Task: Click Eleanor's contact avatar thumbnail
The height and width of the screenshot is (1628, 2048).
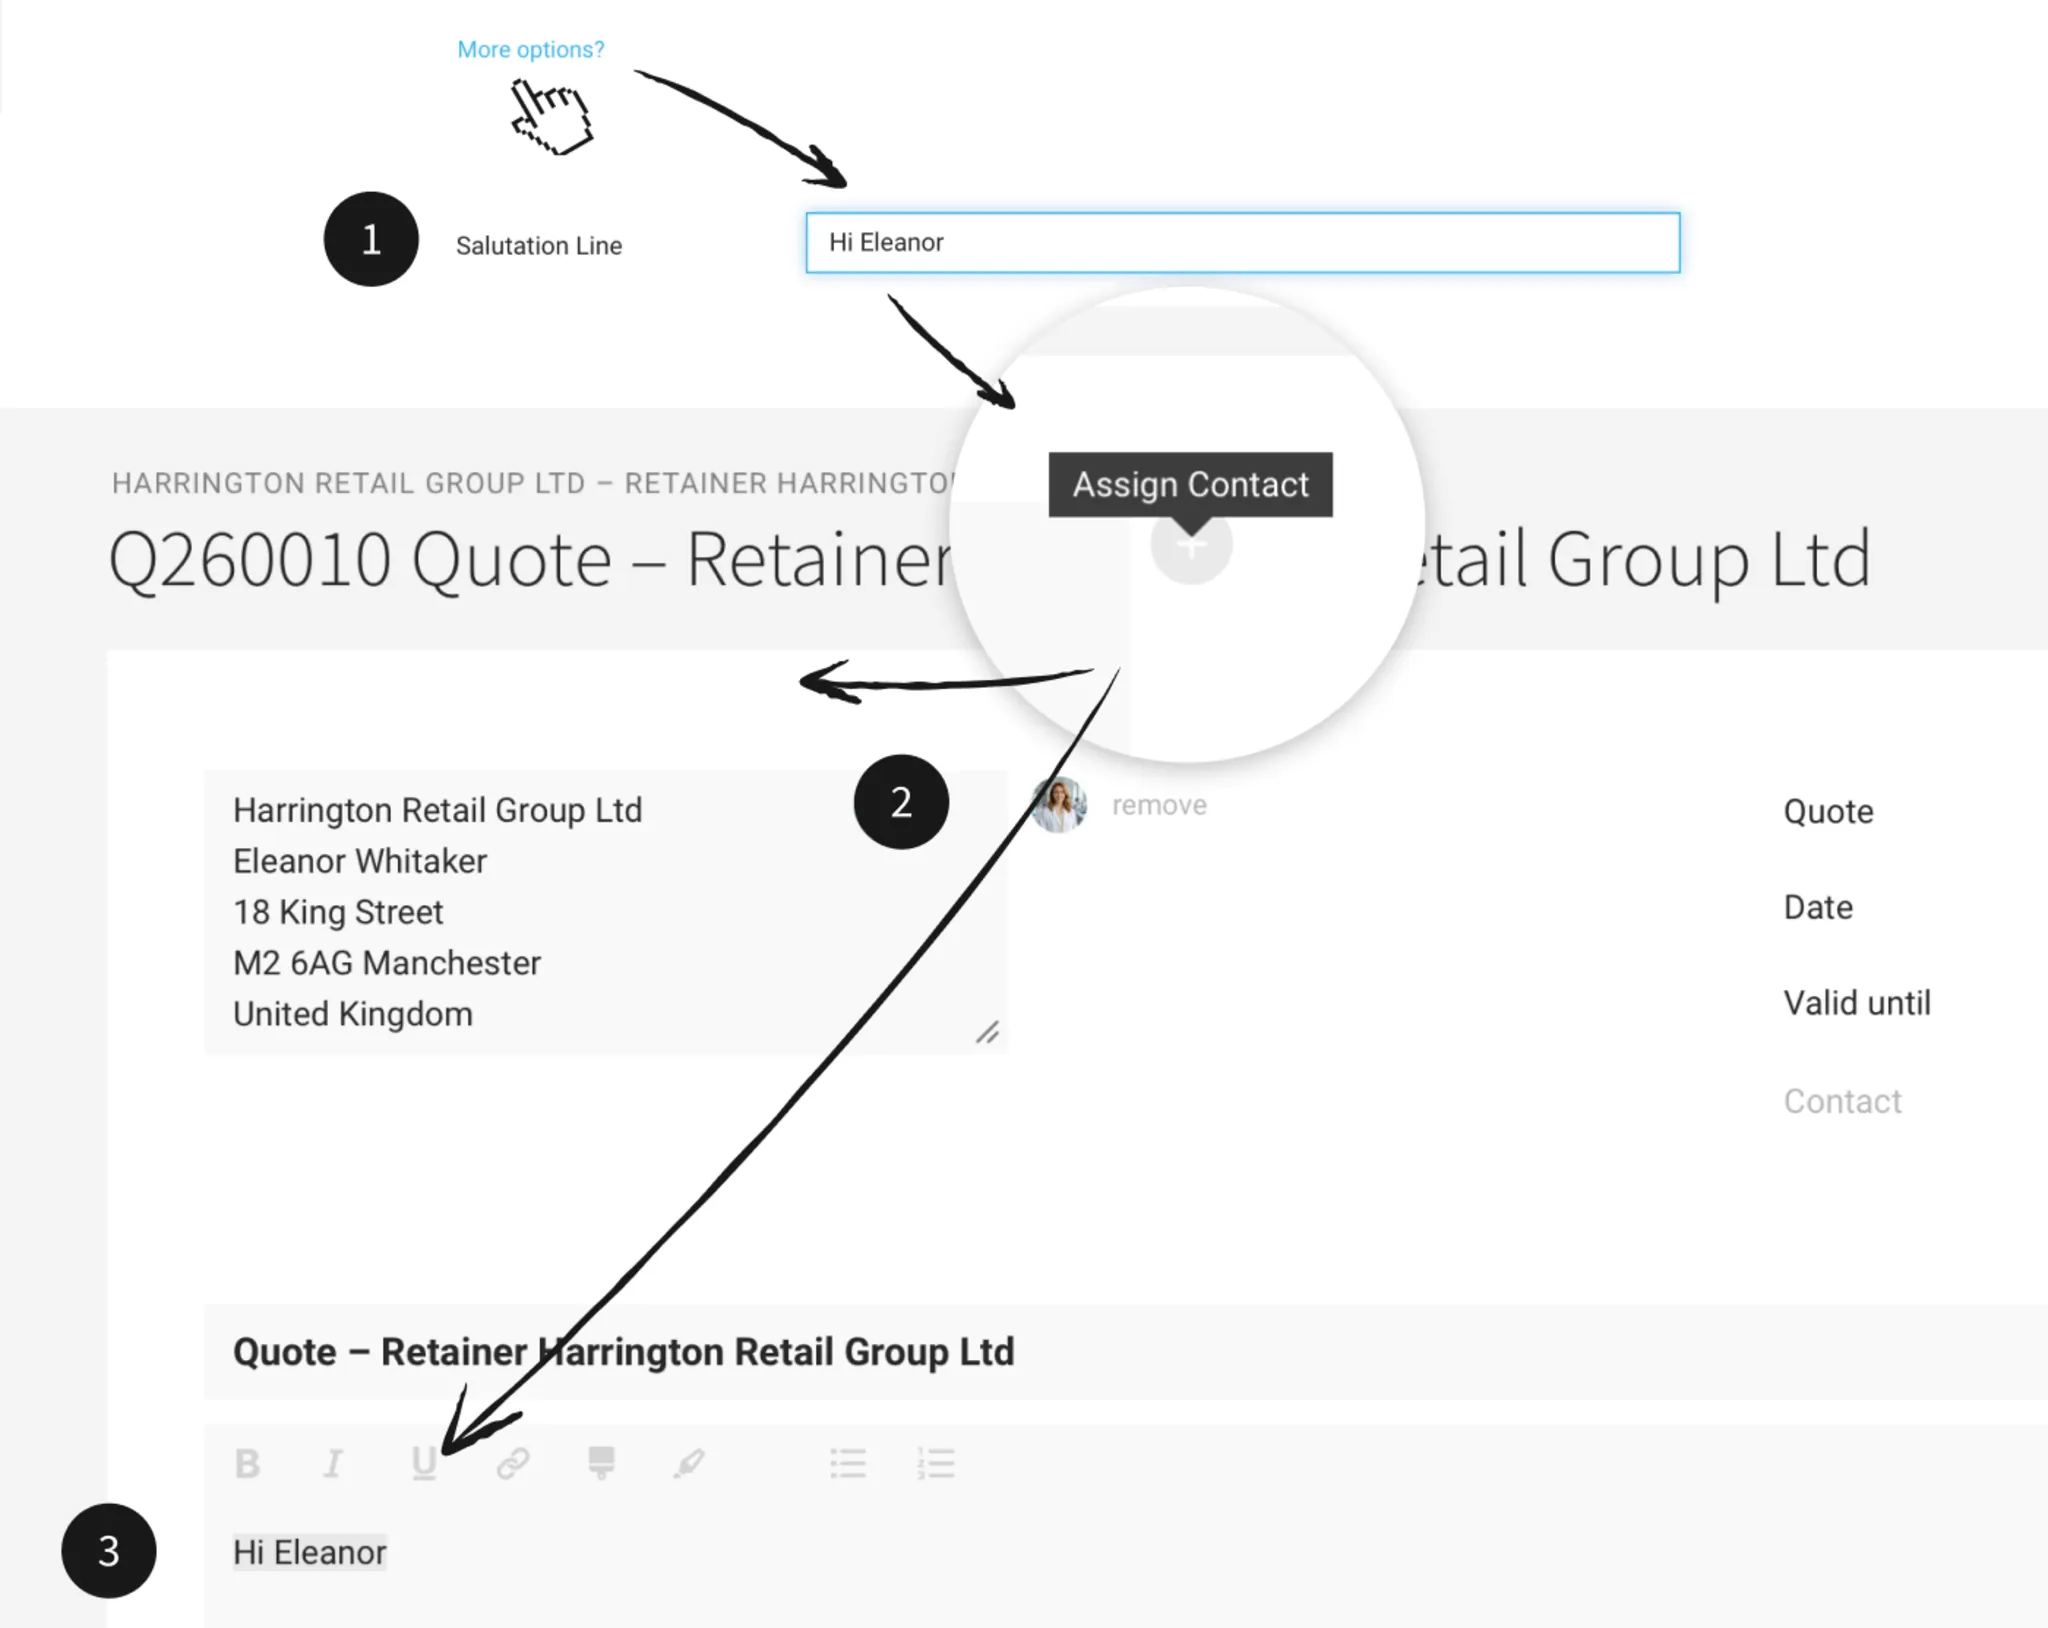Action: (x=1059, y=805)
